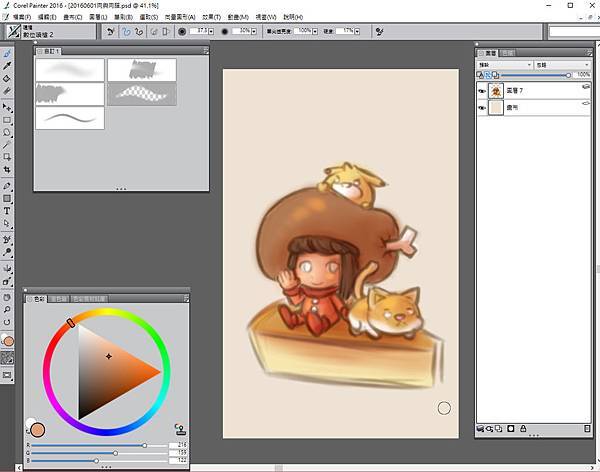Open the File (F) menu

21,17
